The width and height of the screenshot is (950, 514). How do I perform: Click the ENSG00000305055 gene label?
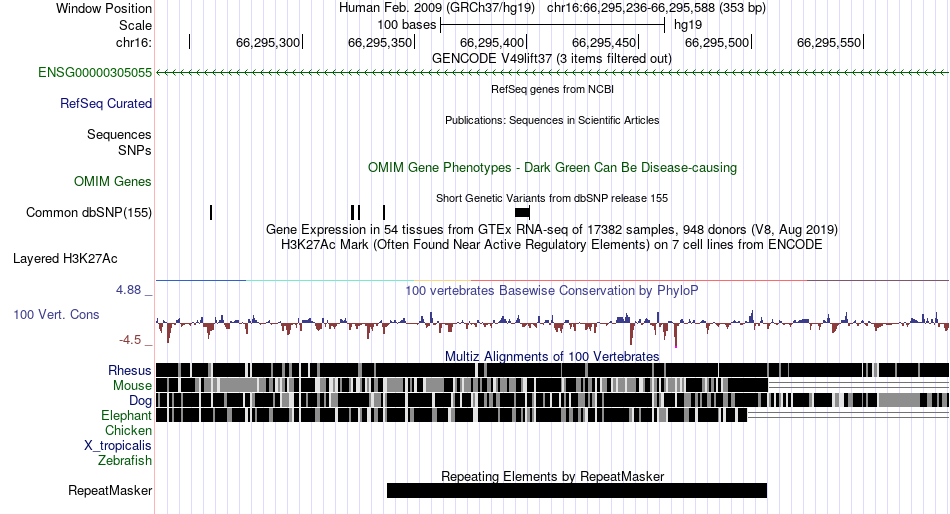point(95,73)
